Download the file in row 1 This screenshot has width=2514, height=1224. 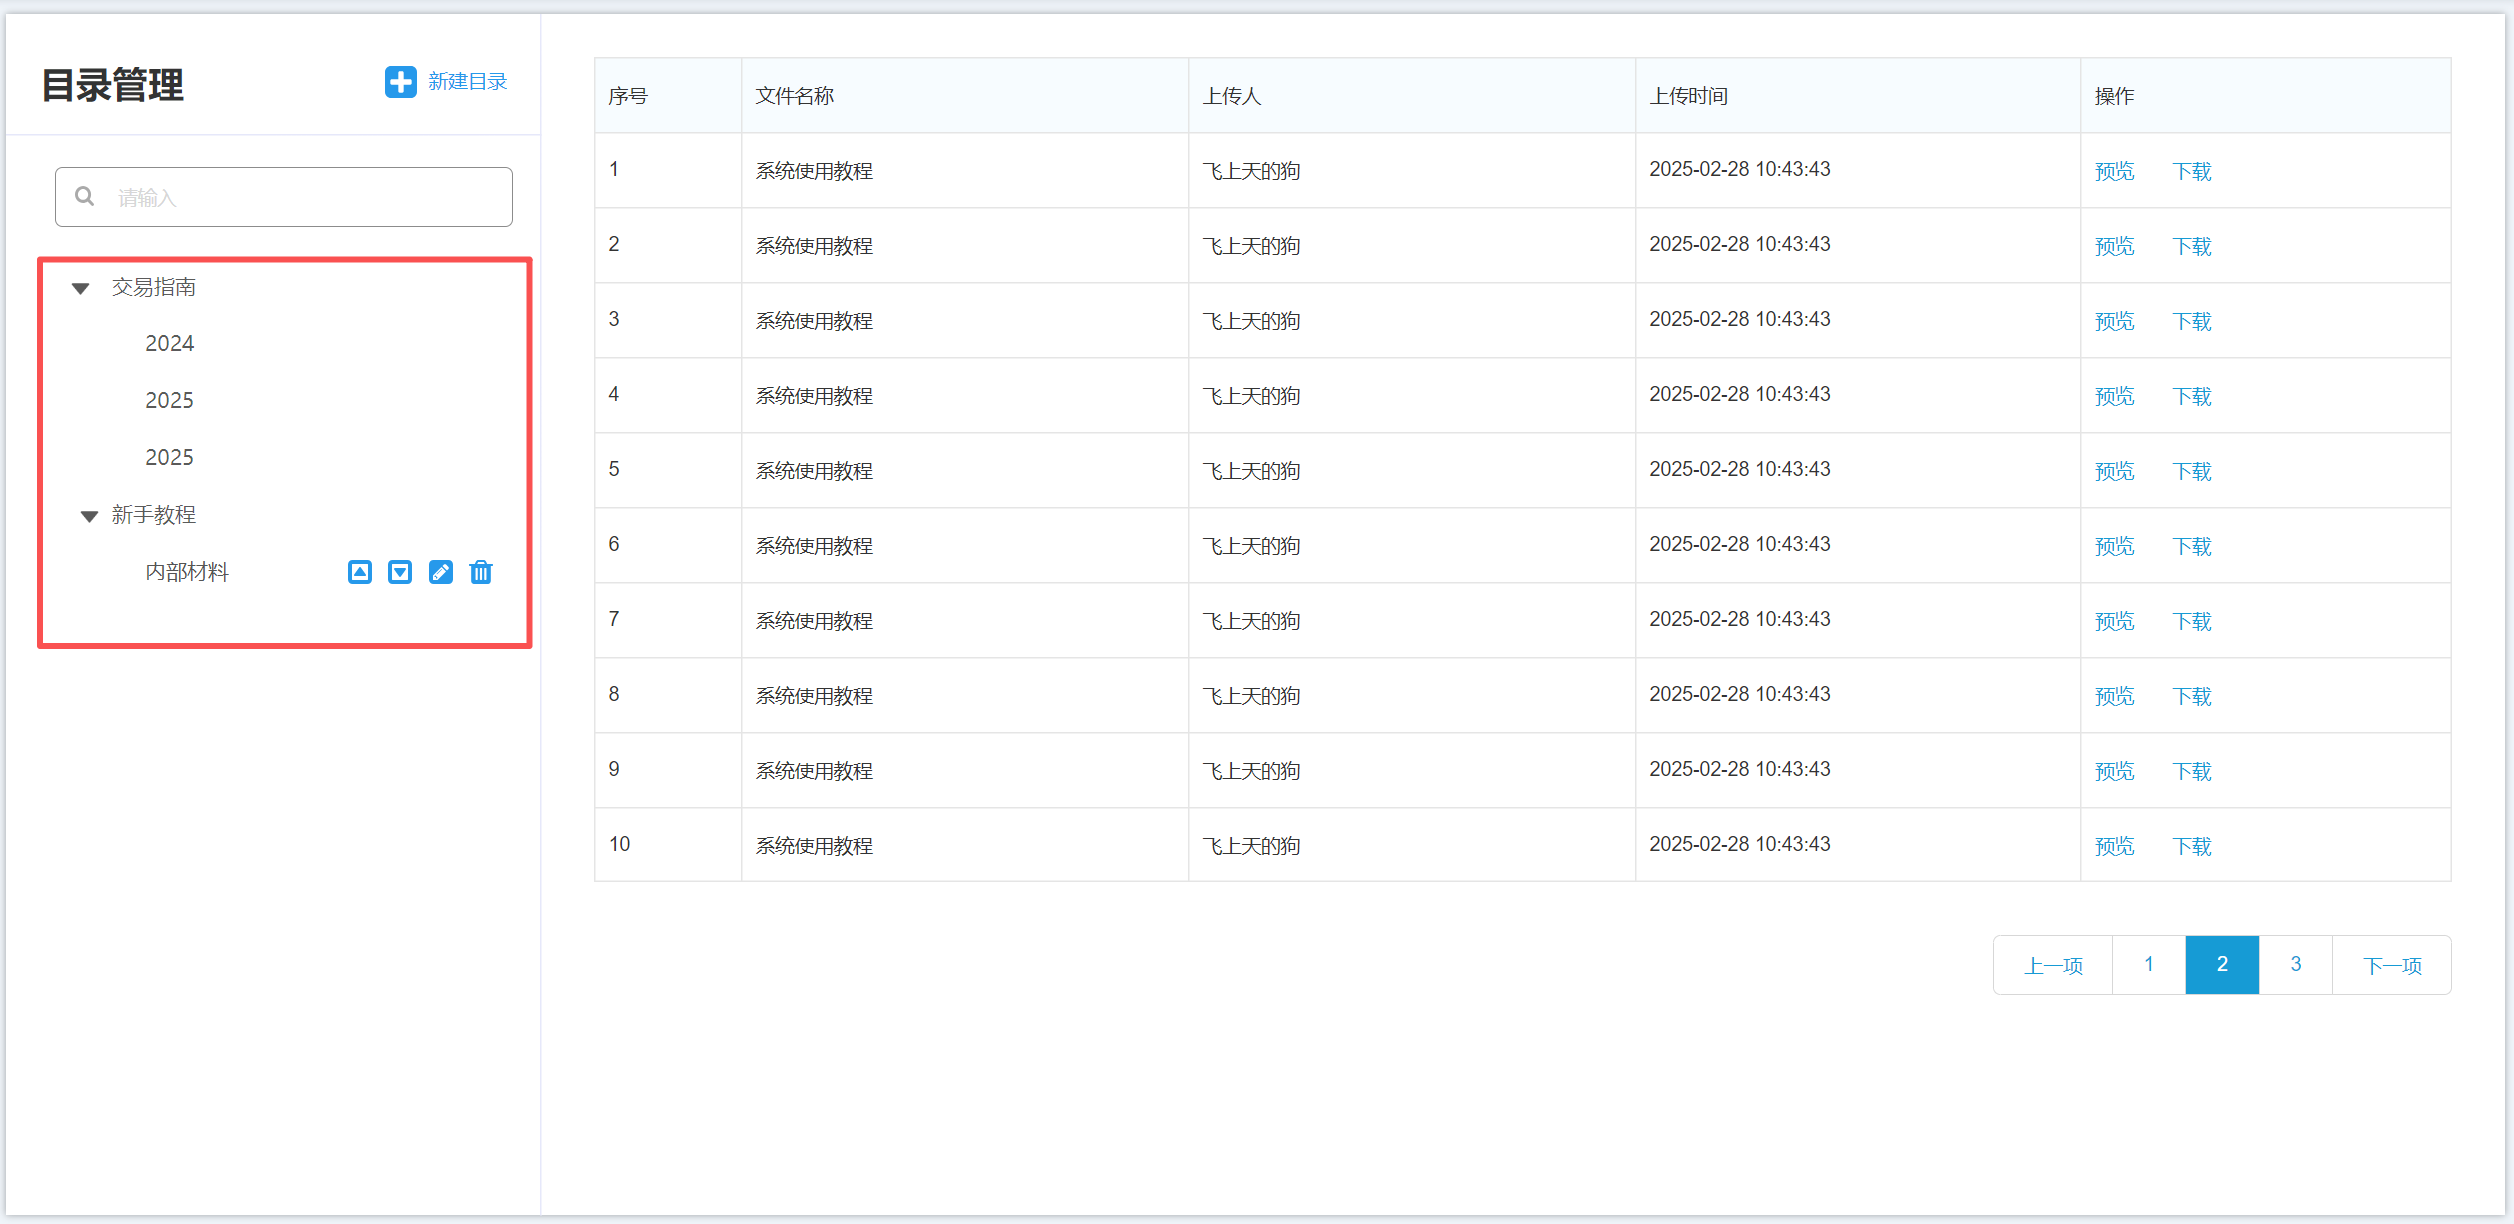pyautogui.click(x=2191, y=171)
